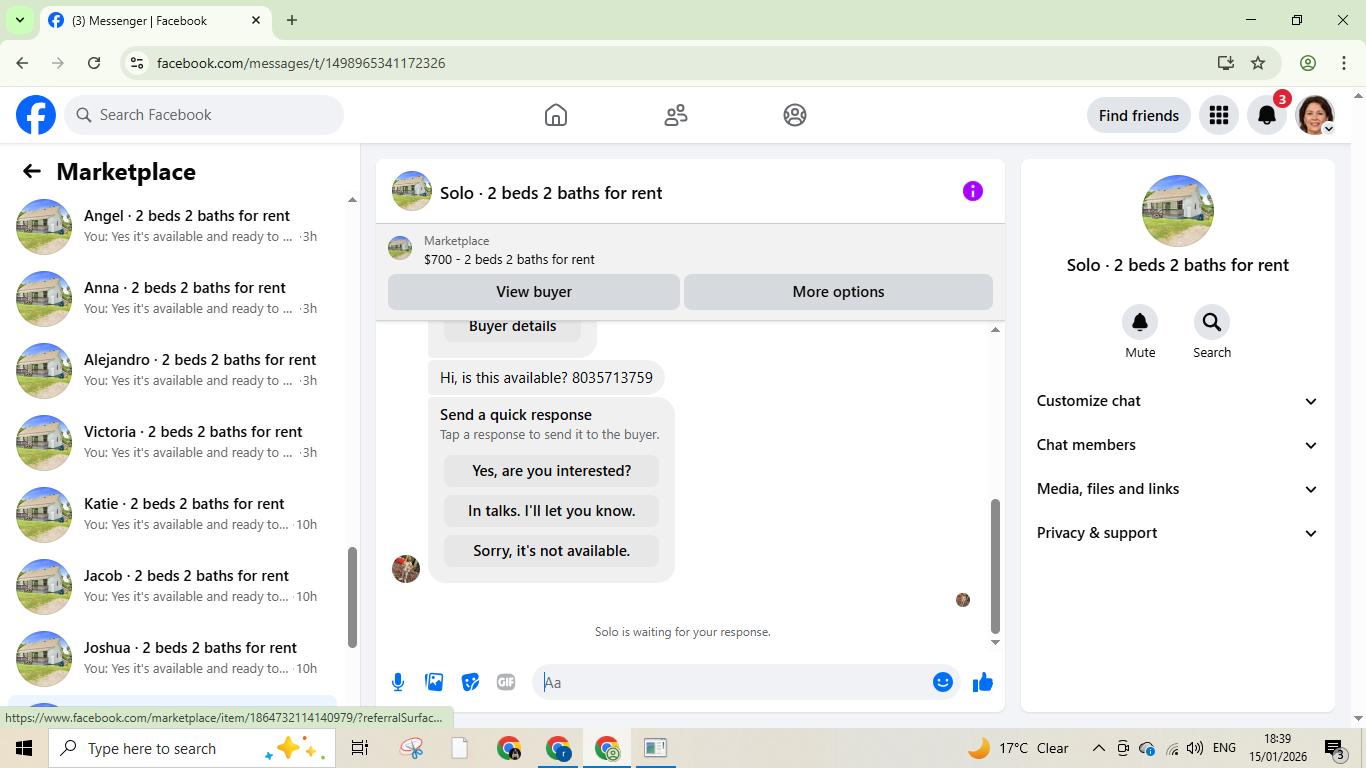Expand Privacy & support section
Screen dimensions: 1366x768
(1178, 533)
